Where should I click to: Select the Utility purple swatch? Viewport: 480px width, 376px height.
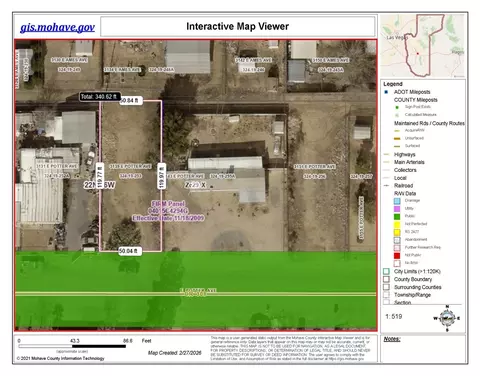pos(397,209)
